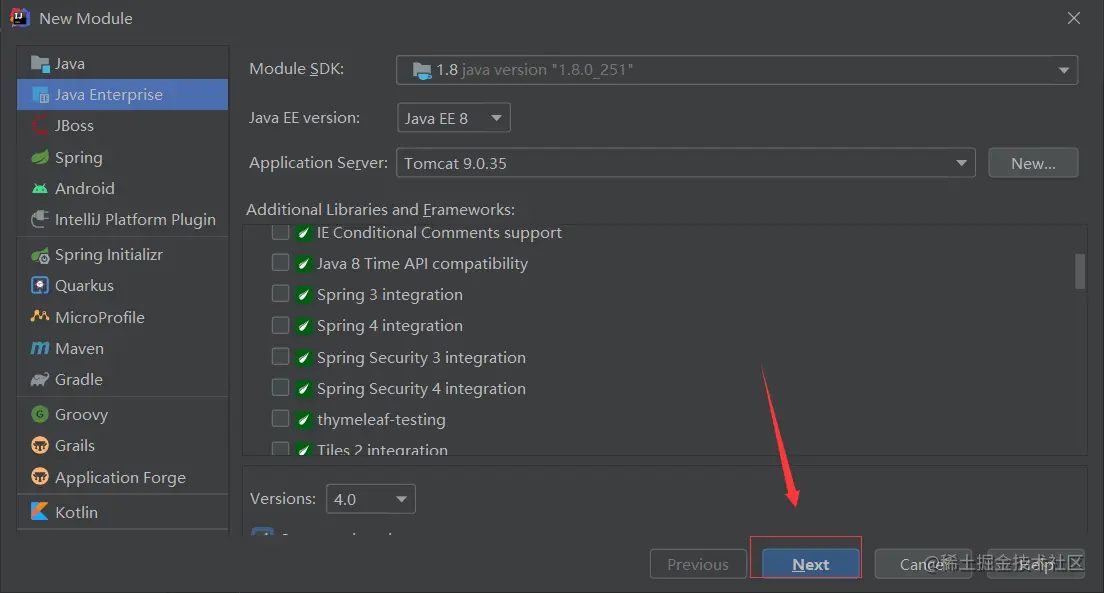This screenshot has height=593, width=1104.
Task: Click the MicroProfile icon
Action: pos(40,317)
